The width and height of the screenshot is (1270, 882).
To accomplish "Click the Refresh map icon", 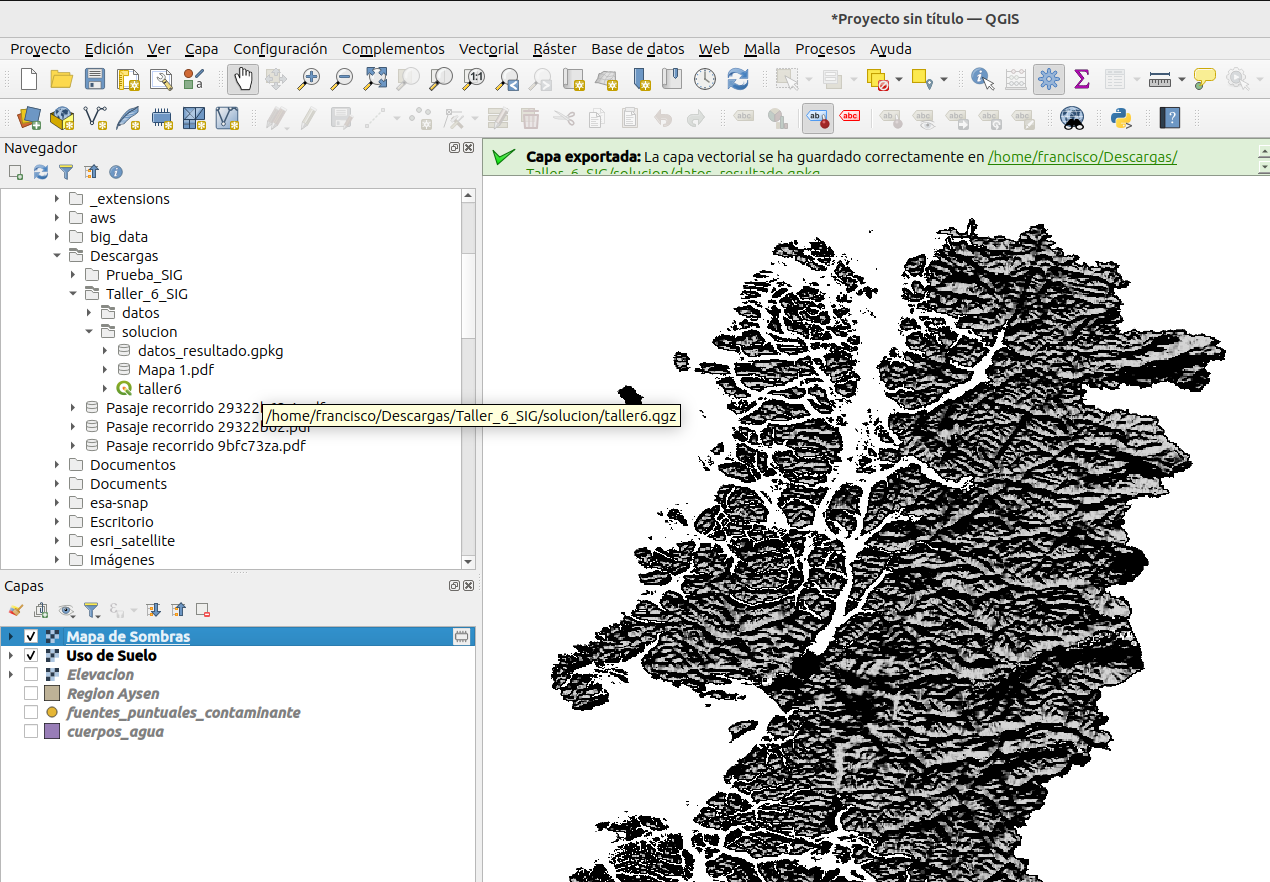I will click(x=738, y=79).
